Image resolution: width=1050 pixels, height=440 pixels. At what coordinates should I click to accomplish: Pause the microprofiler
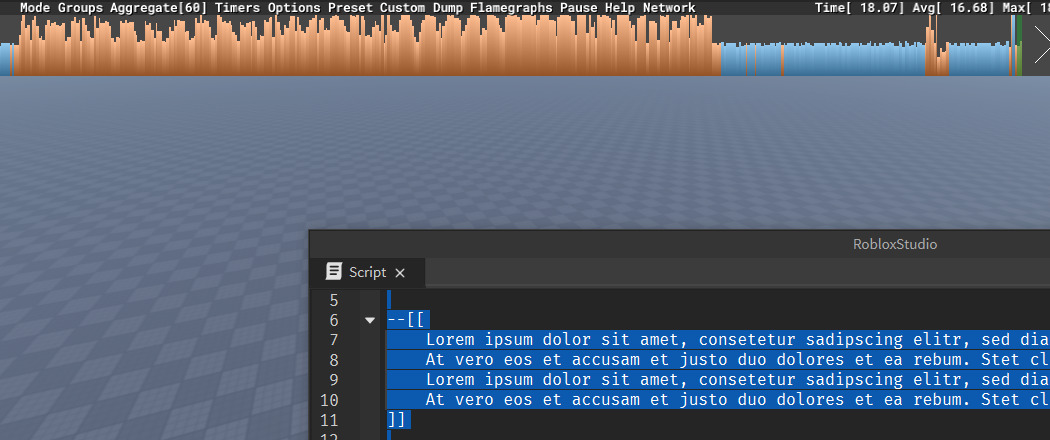coord(579,8)
